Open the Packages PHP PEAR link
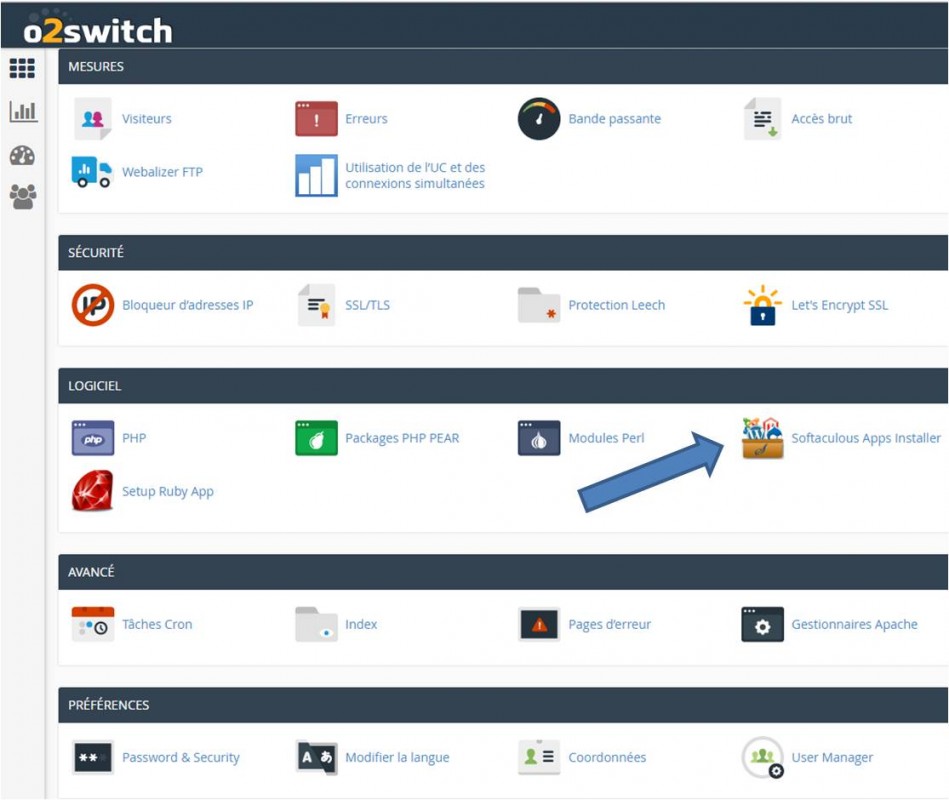This screenshot has width=949, height=800. (402, 438)
